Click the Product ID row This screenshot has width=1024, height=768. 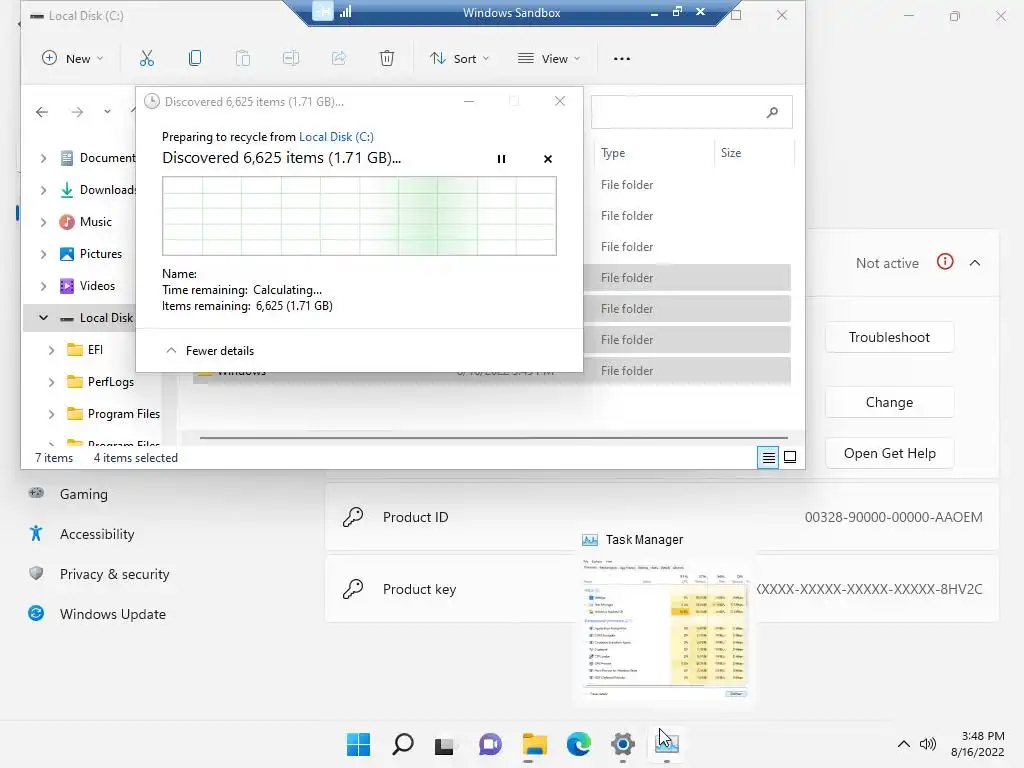[x=662, y=517]
